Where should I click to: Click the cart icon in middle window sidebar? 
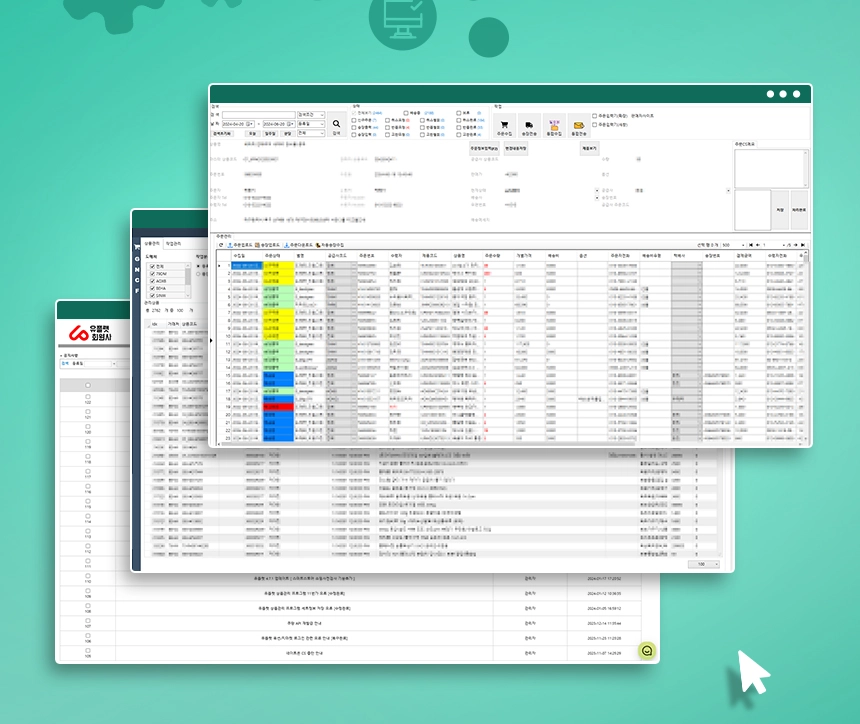[x=137, y=247]
